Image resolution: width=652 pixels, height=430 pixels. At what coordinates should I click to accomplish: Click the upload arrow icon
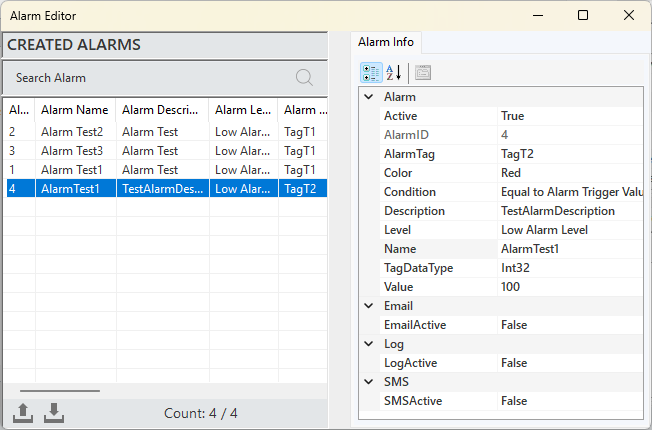pos(23,413)
